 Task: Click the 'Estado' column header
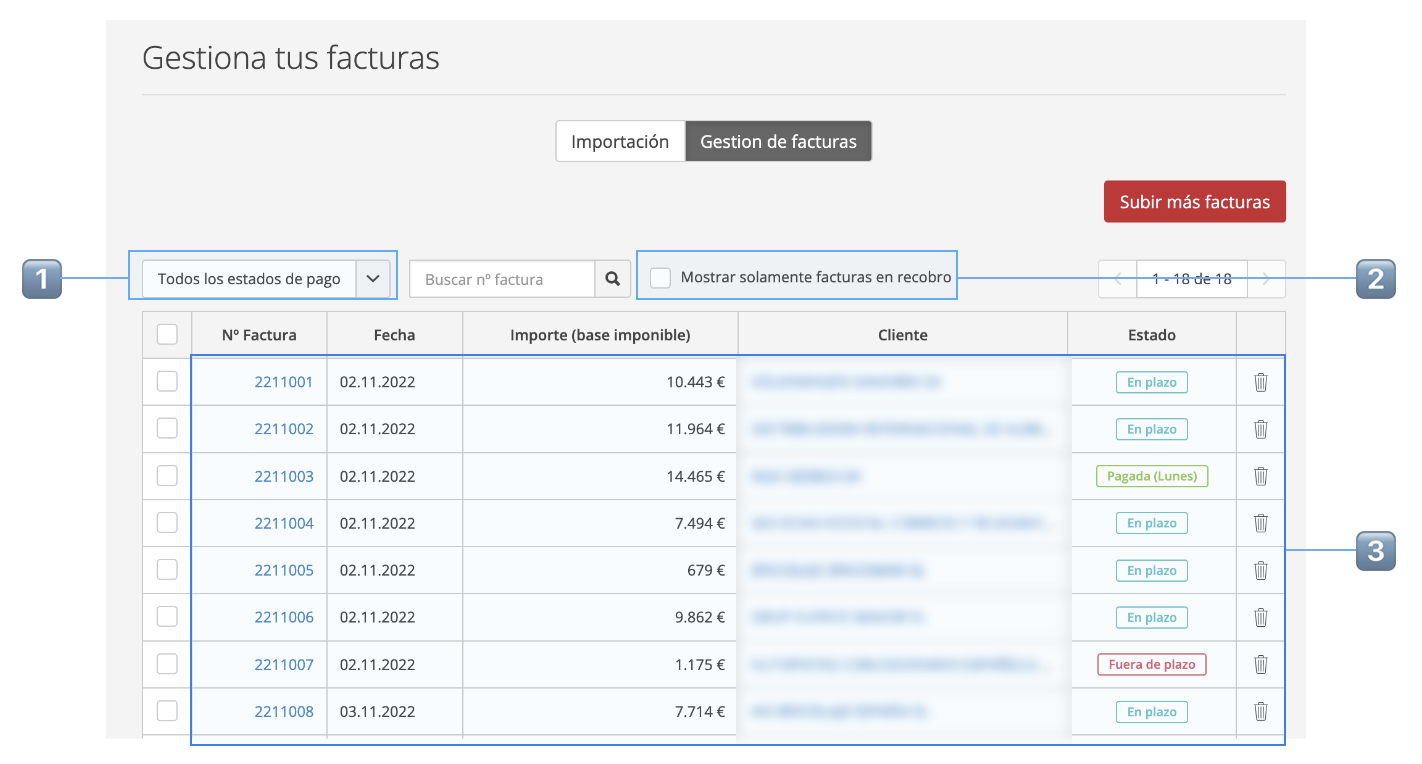[x=1152, y=335]
